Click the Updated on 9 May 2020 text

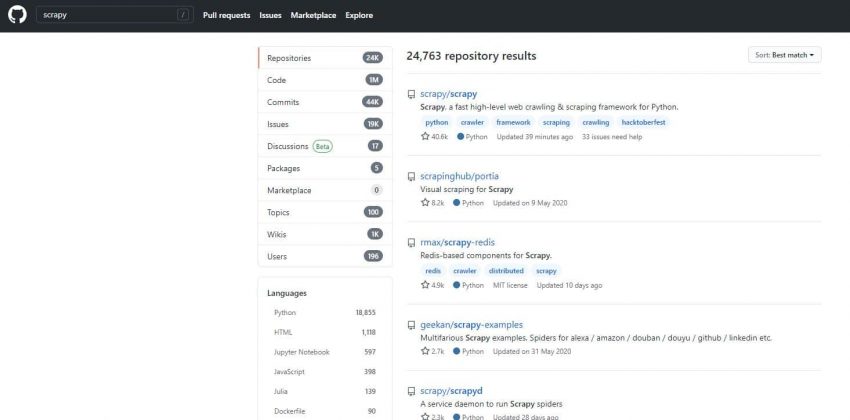click(x=530, y=203)
